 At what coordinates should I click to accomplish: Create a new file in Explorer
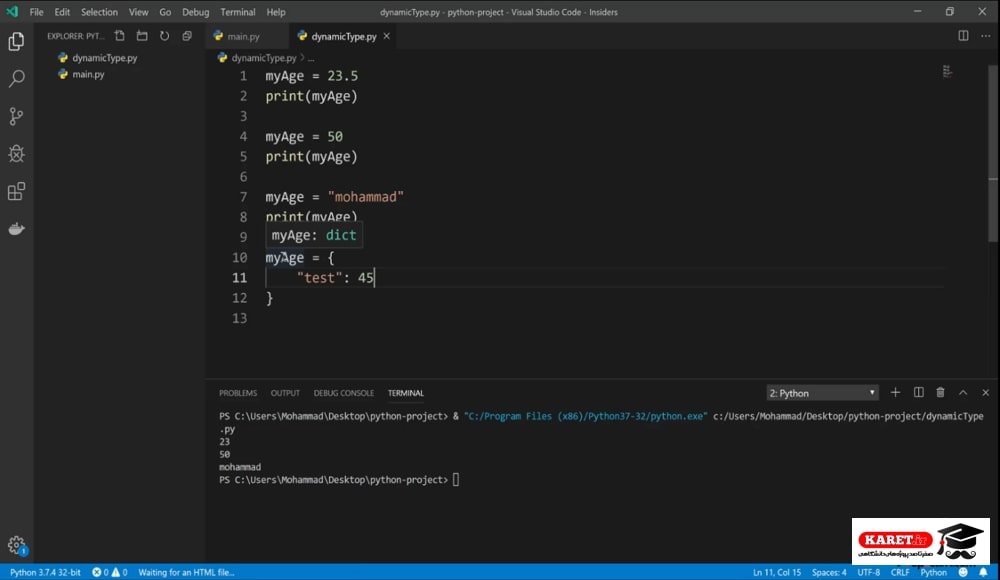tap(119, 36)
